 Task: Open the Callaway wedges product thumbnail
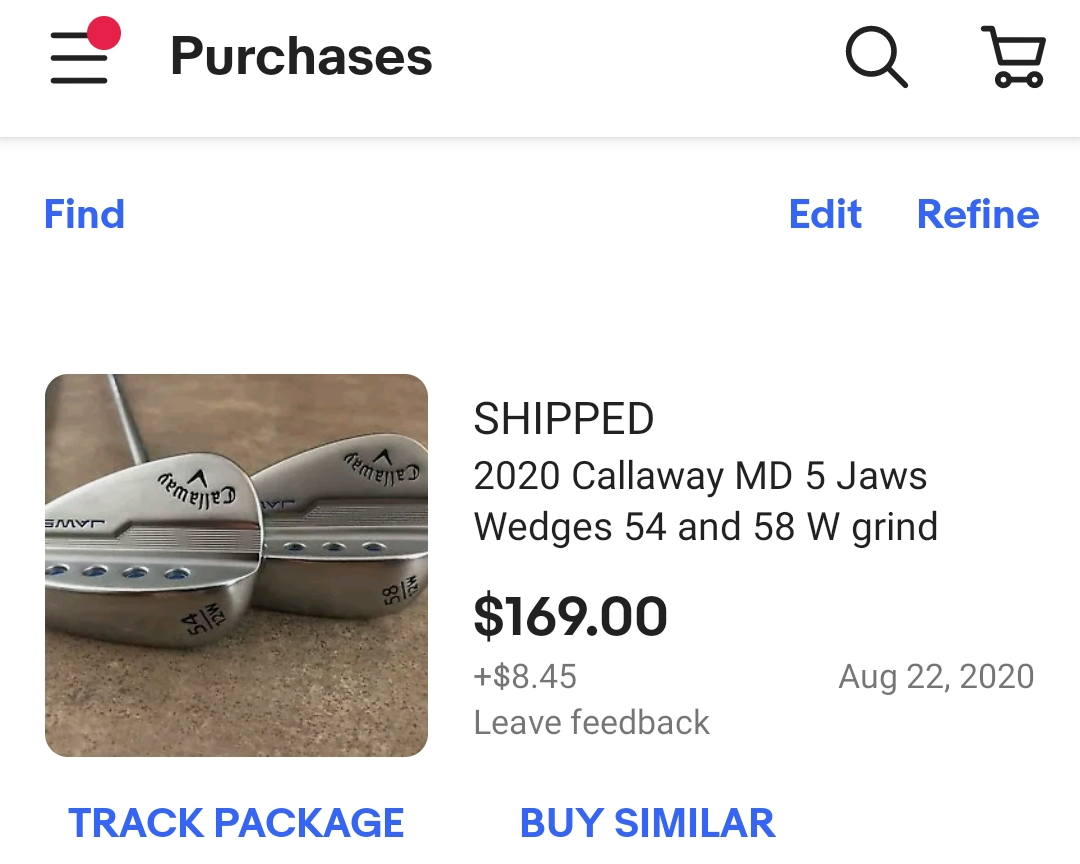[x=236, y=565]
